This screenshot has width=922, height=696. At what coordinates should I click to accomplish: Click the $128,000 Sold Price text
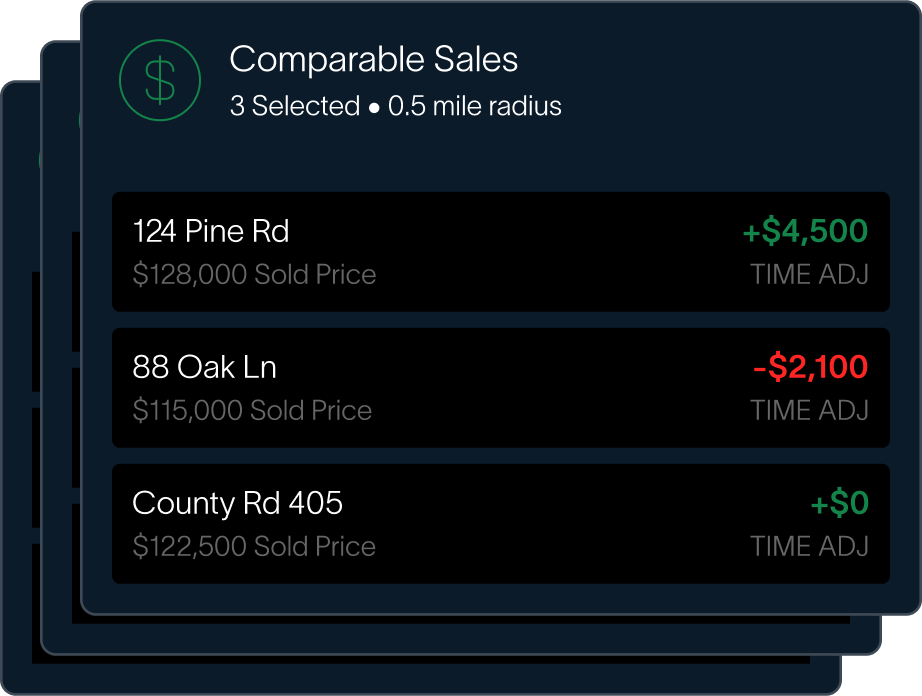pos(254,275)
